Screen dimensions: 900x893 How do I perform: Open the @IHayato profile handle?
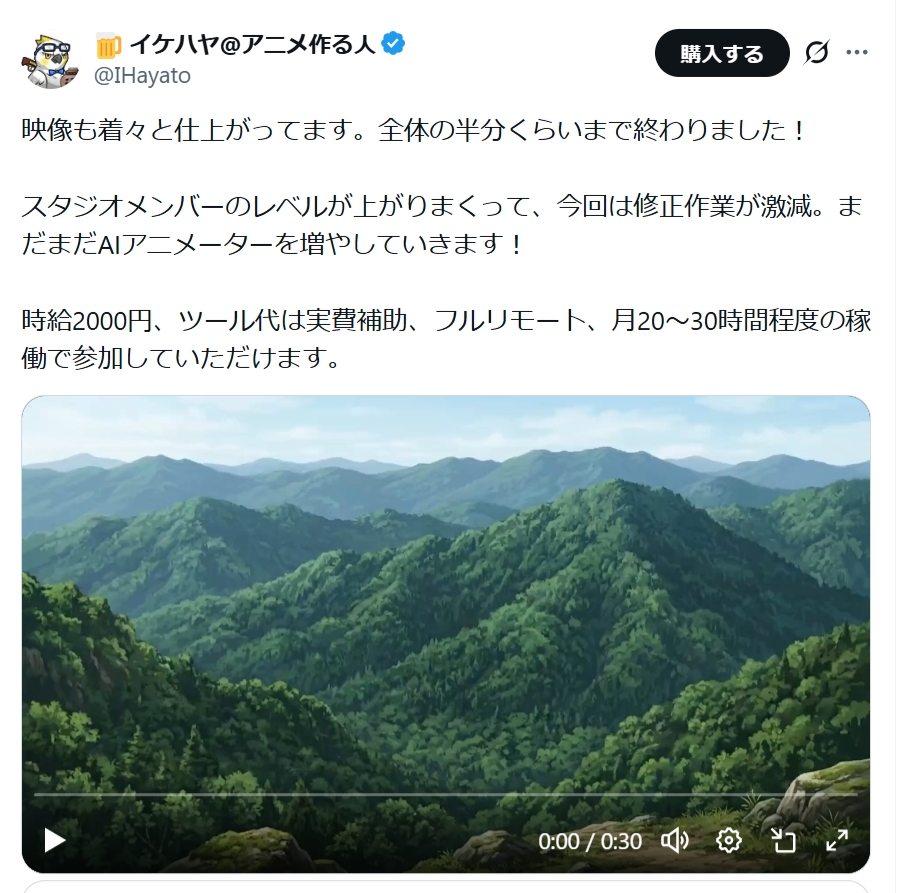pos(142,76)
